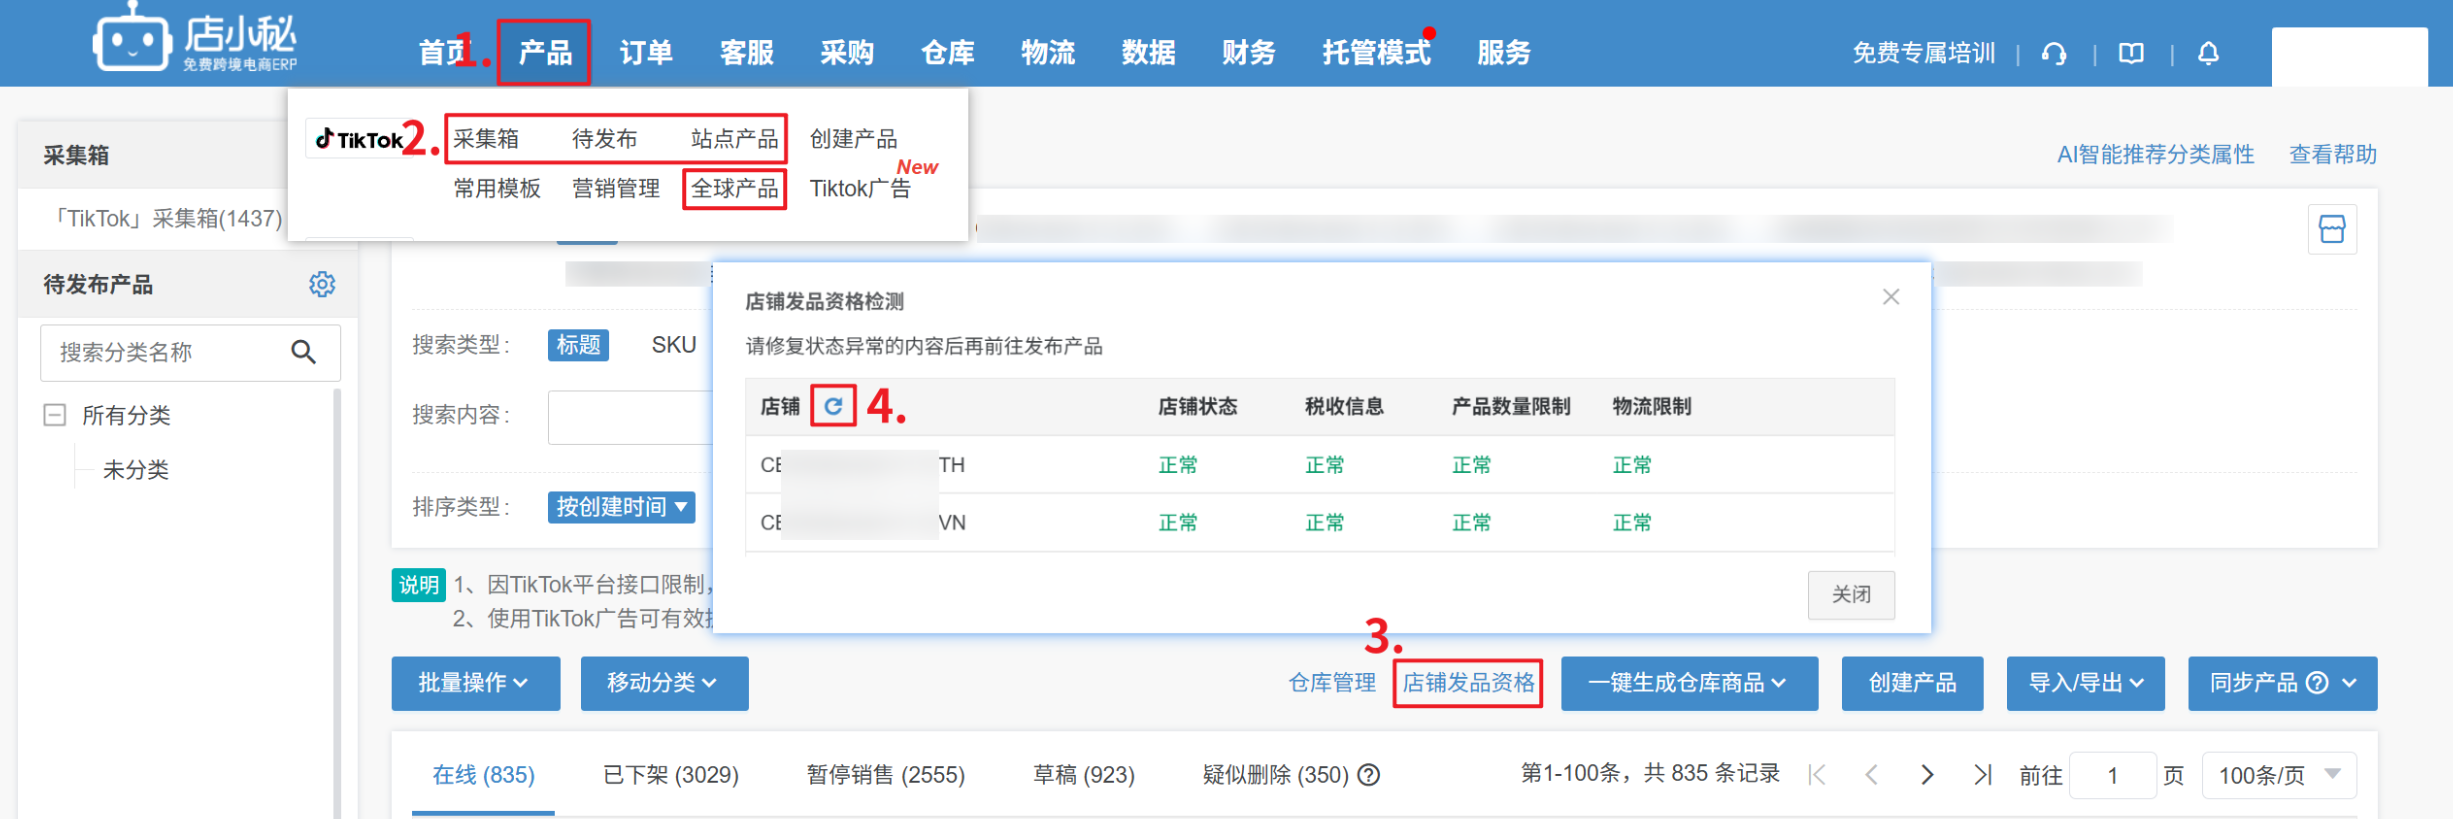This screenshot has width=2453, height=819.
Task: Click the 店铺发品资格 link
Action: click(x=1467, y=683)
